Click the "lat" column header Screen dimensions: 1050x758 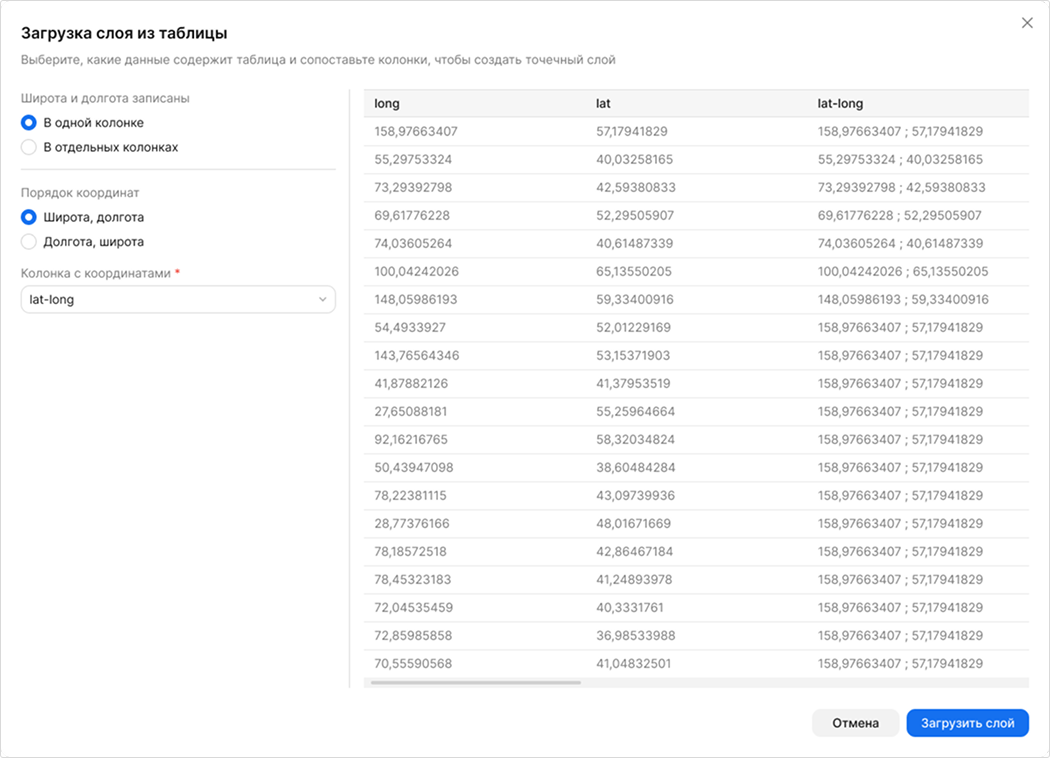[x=603, y=104]
